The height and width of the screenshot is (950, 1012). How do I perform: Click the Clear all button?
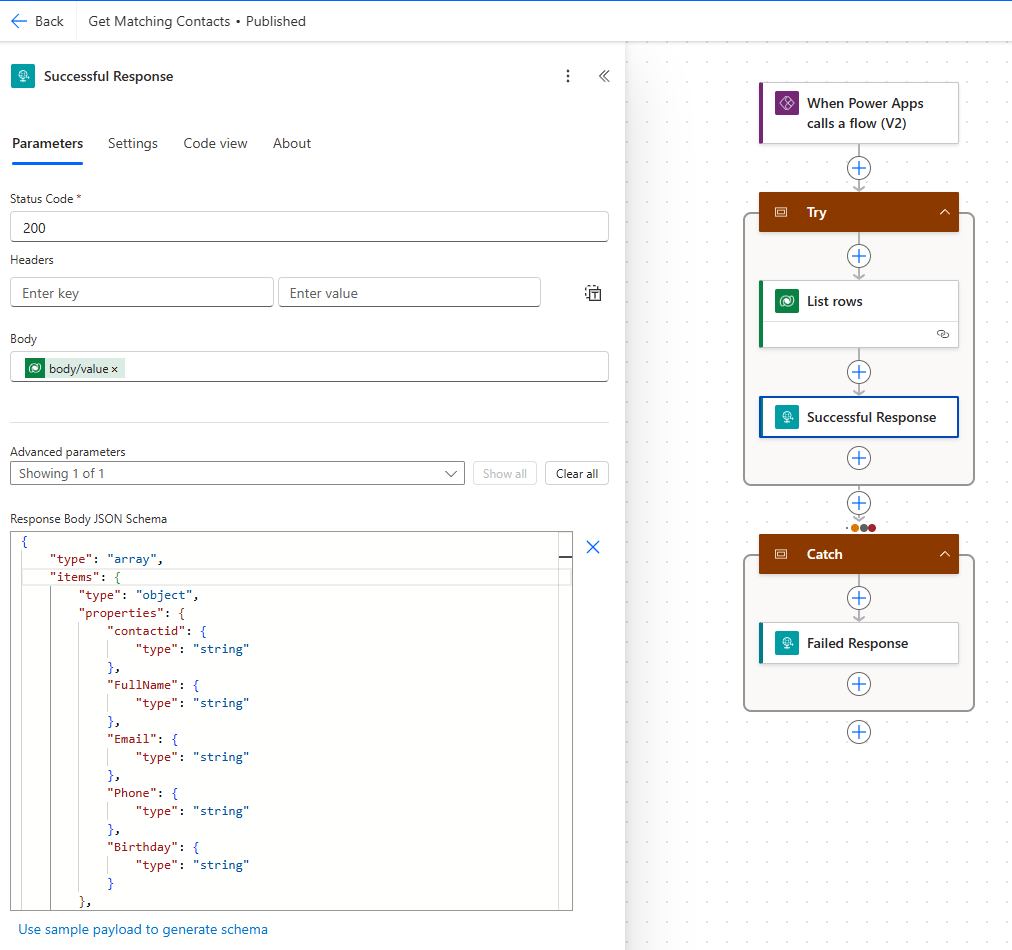577,473
